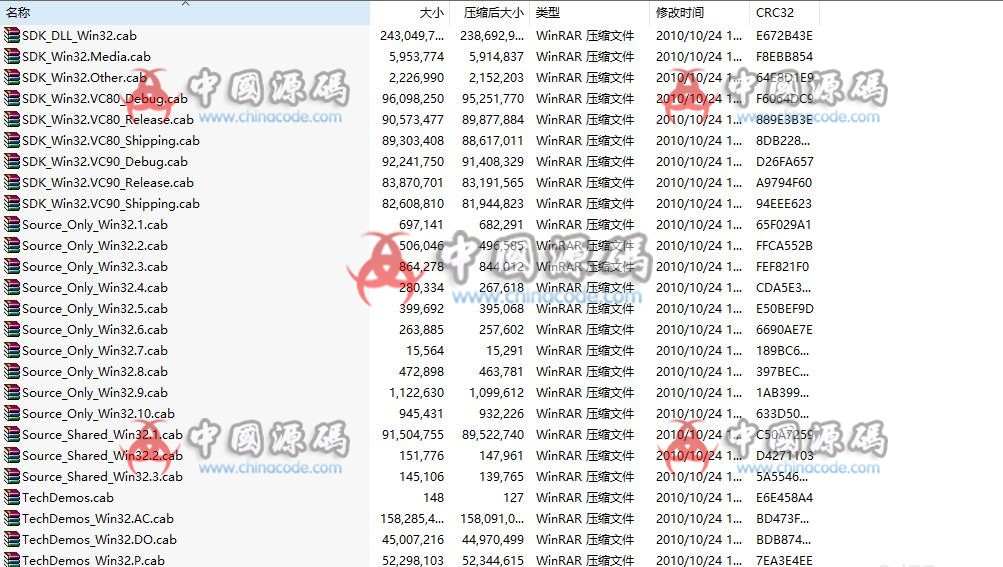
Task: Click the archive icon for Source_Shared_Win32.2.cab
Action: pos(12,456)
